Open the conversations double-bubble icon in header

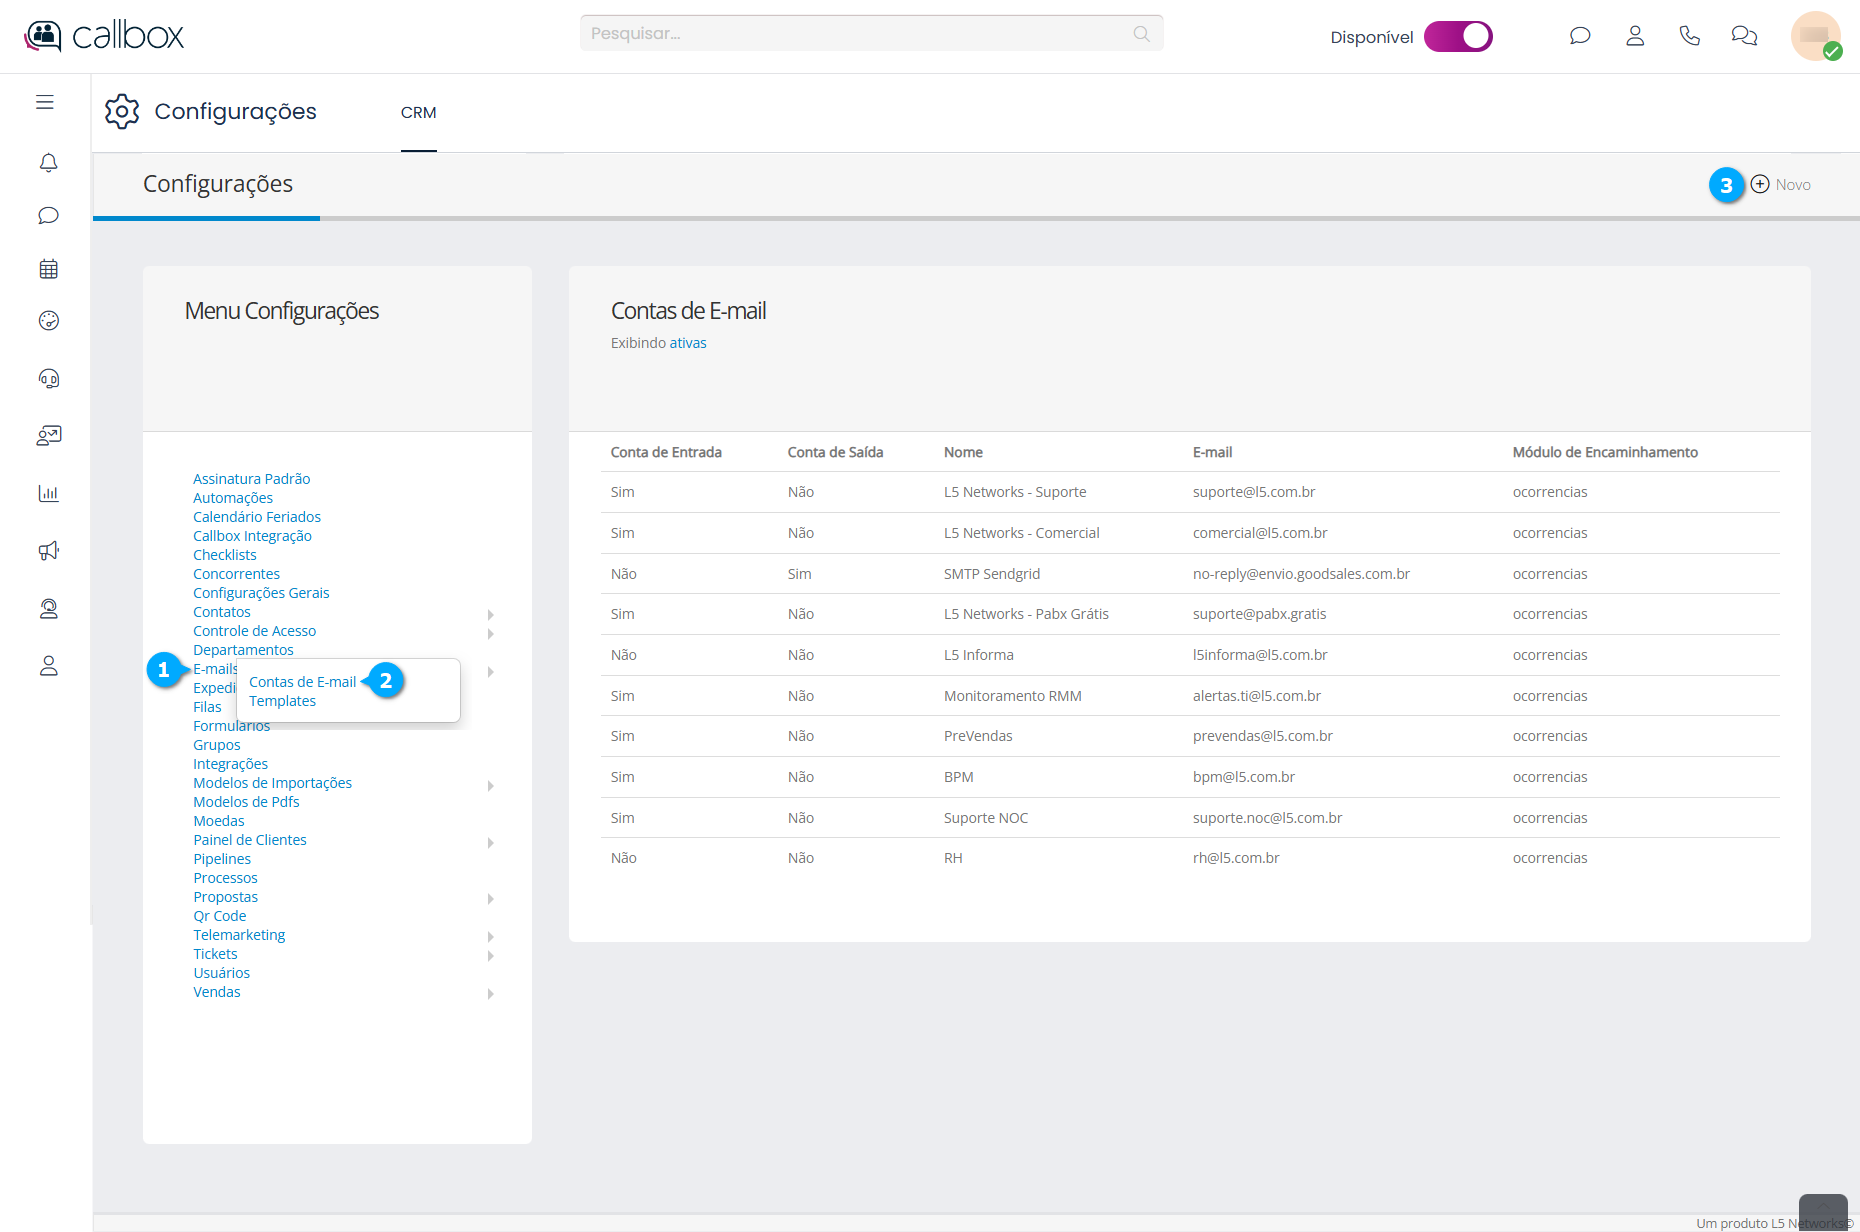[1744, 36]
